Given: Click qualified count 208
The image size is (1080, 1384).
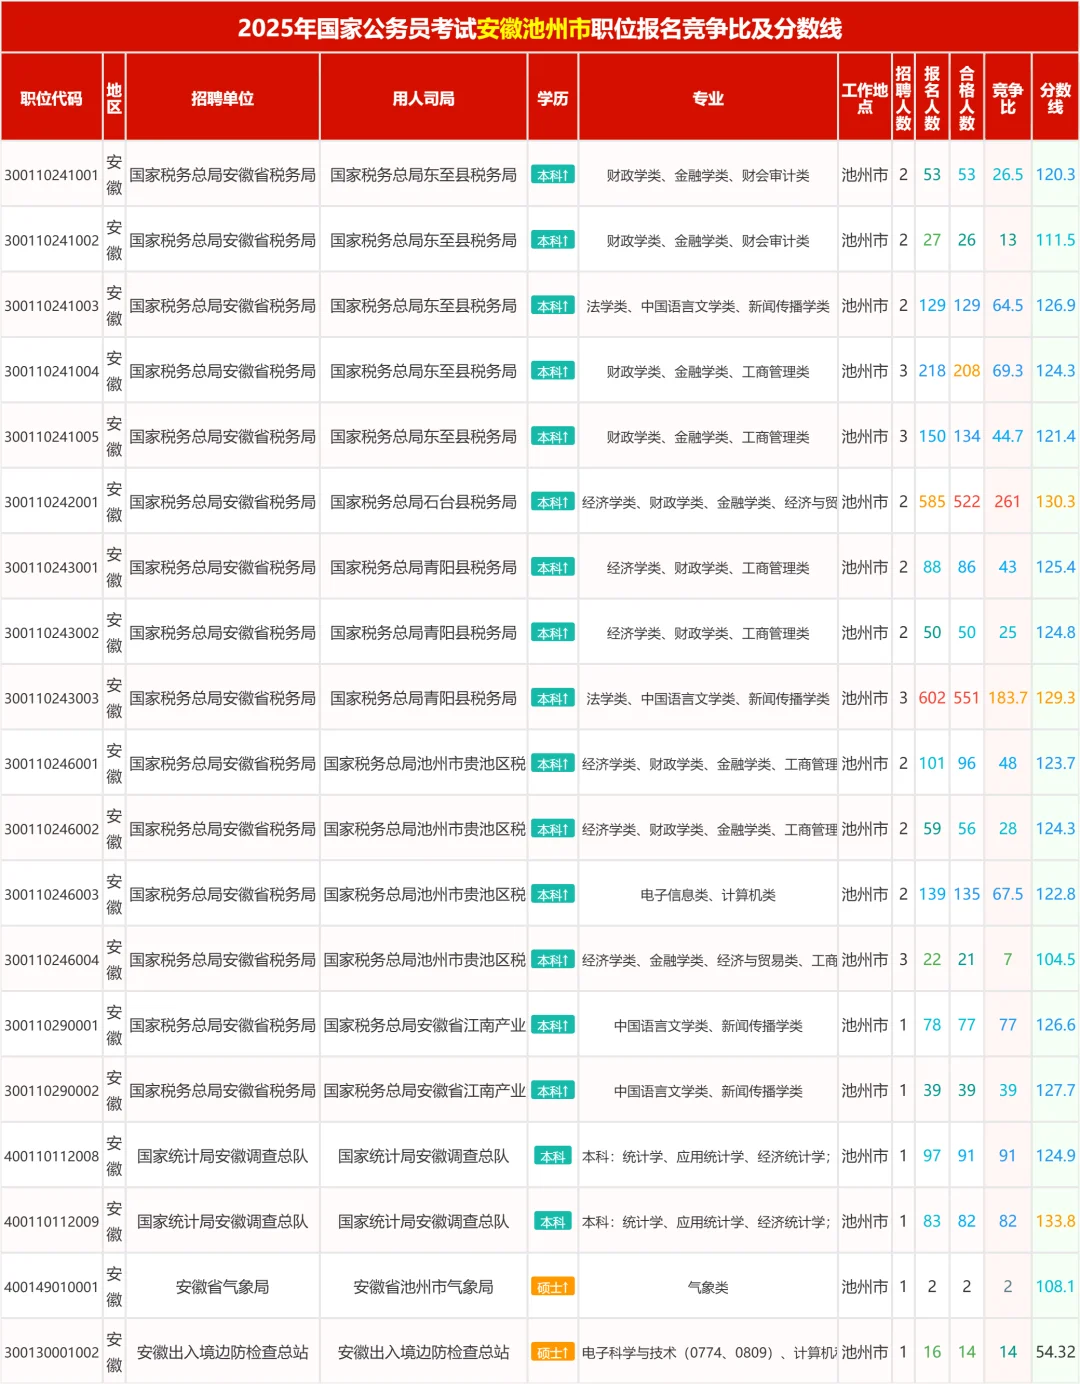Looking at the screenshot, I should coord(966,371).
